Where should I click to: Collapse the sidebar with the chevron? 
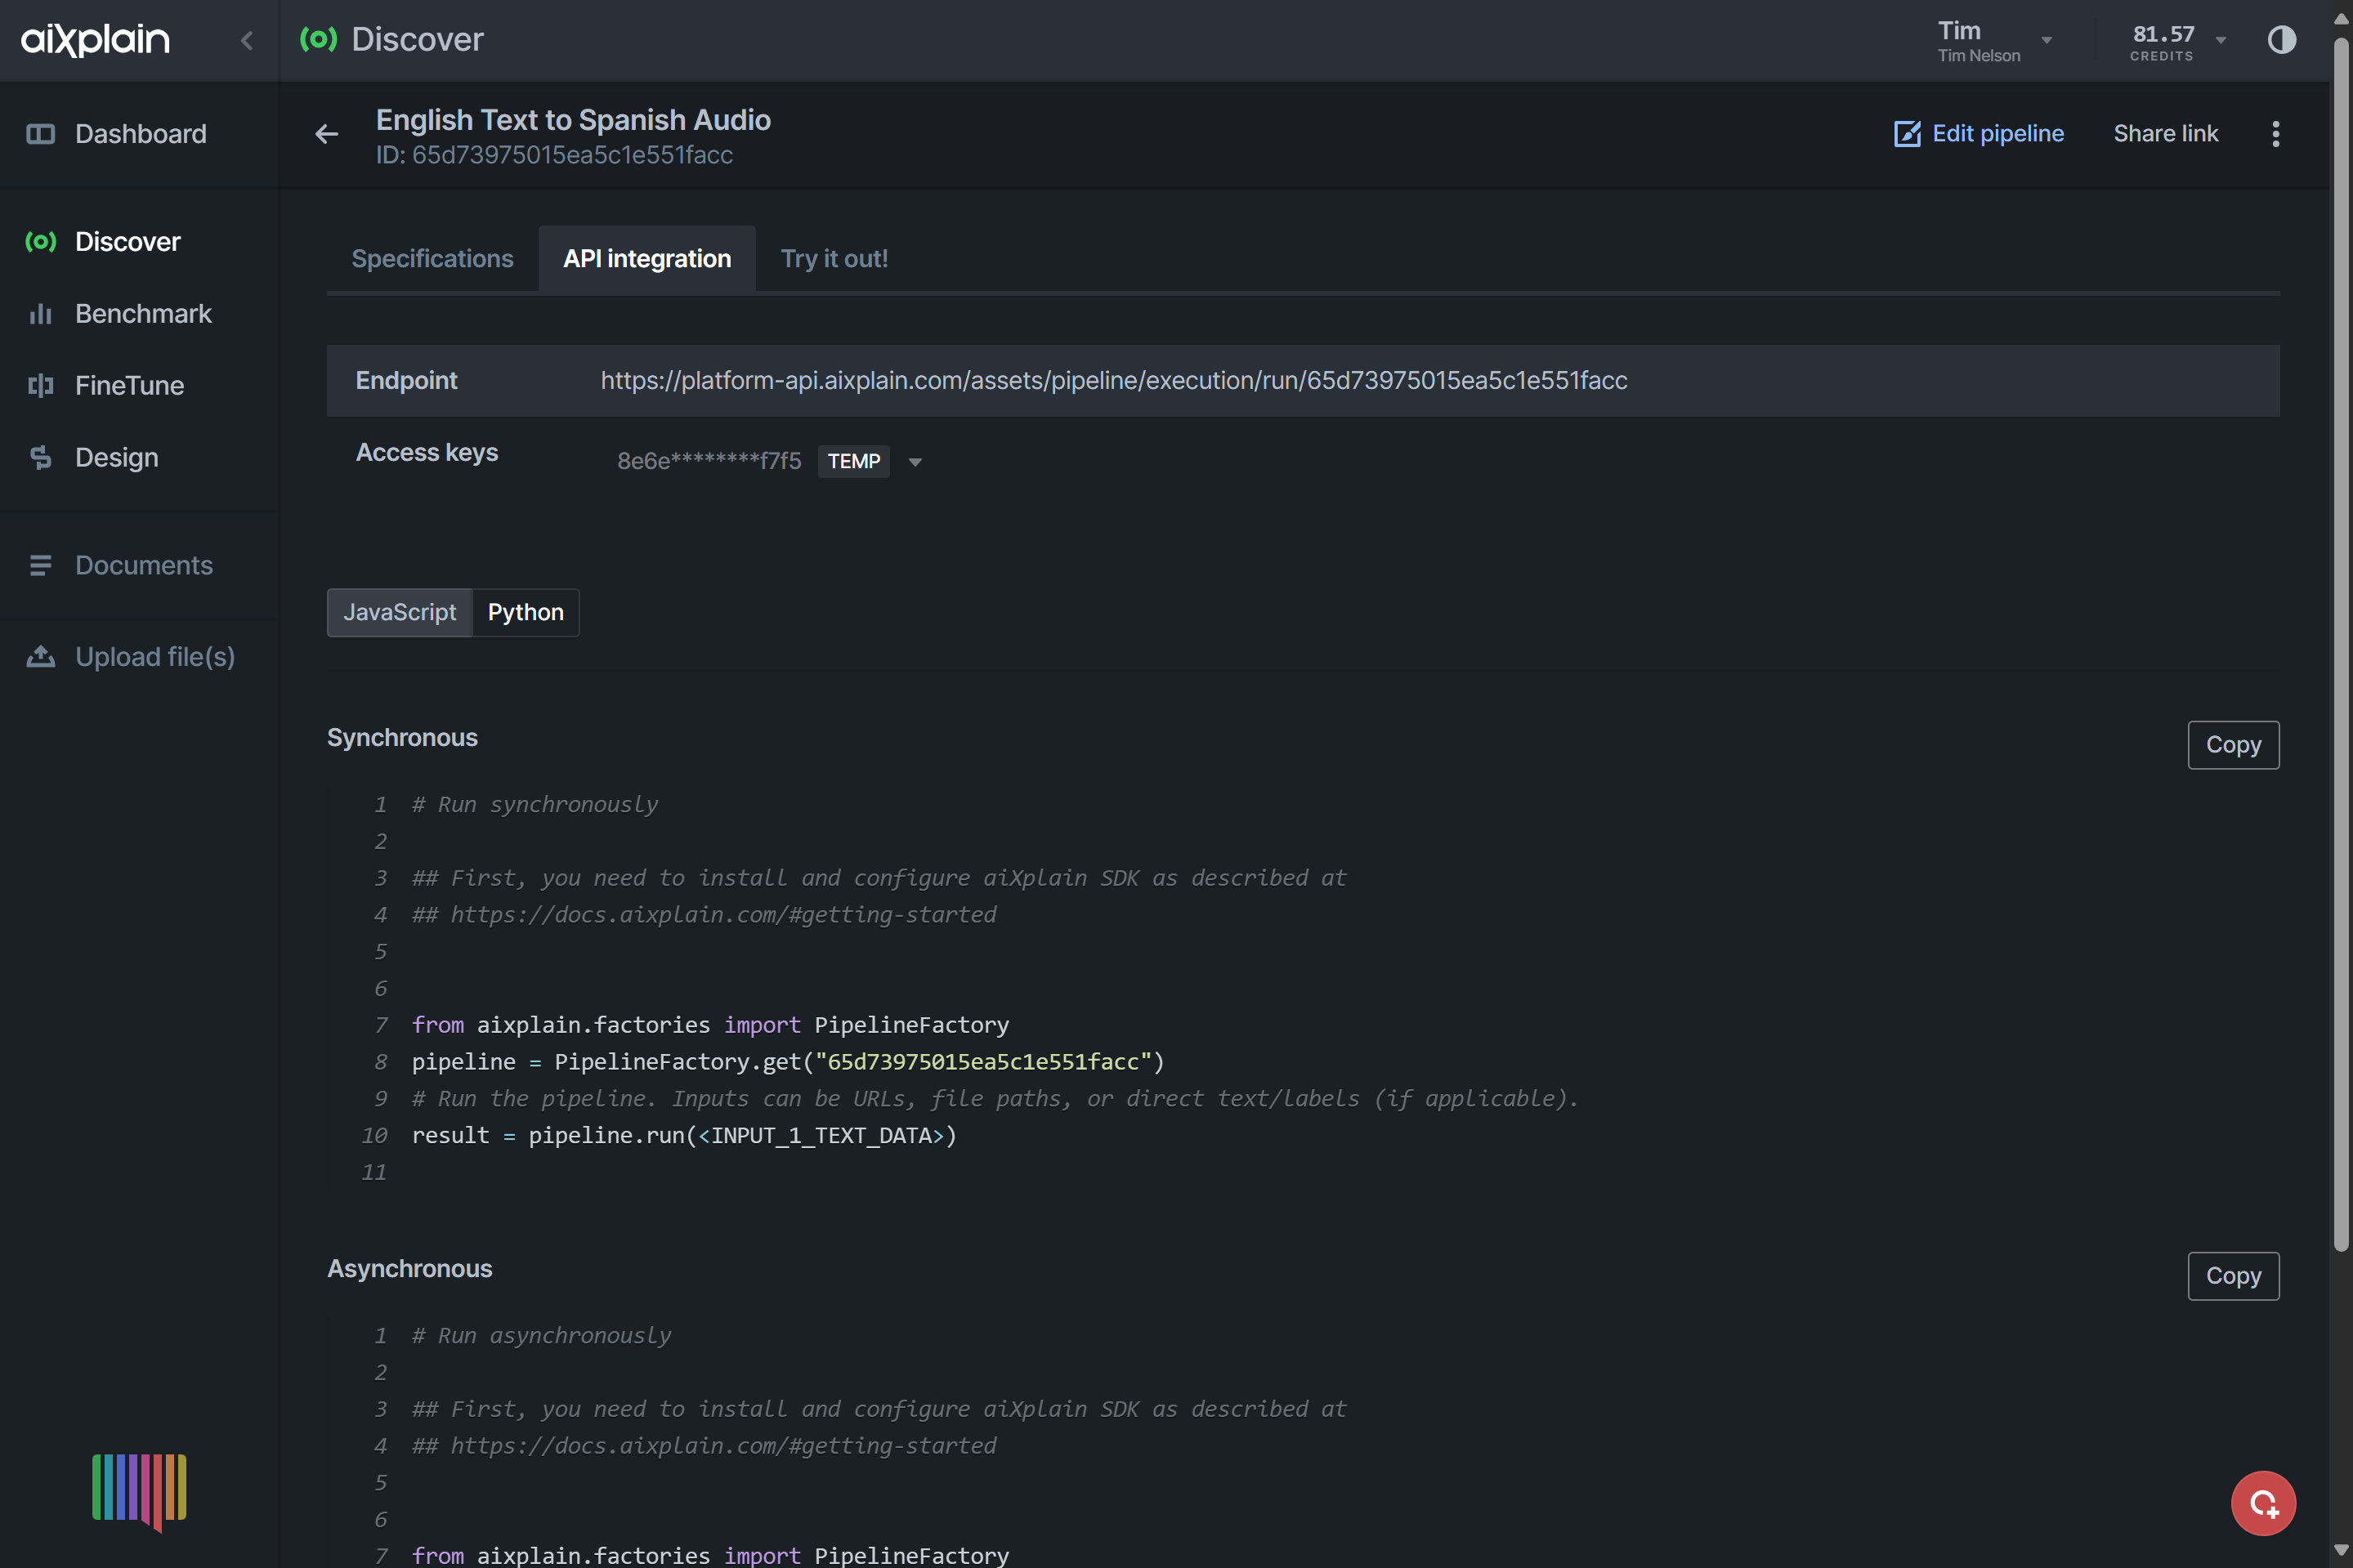(x=247, y=40)
